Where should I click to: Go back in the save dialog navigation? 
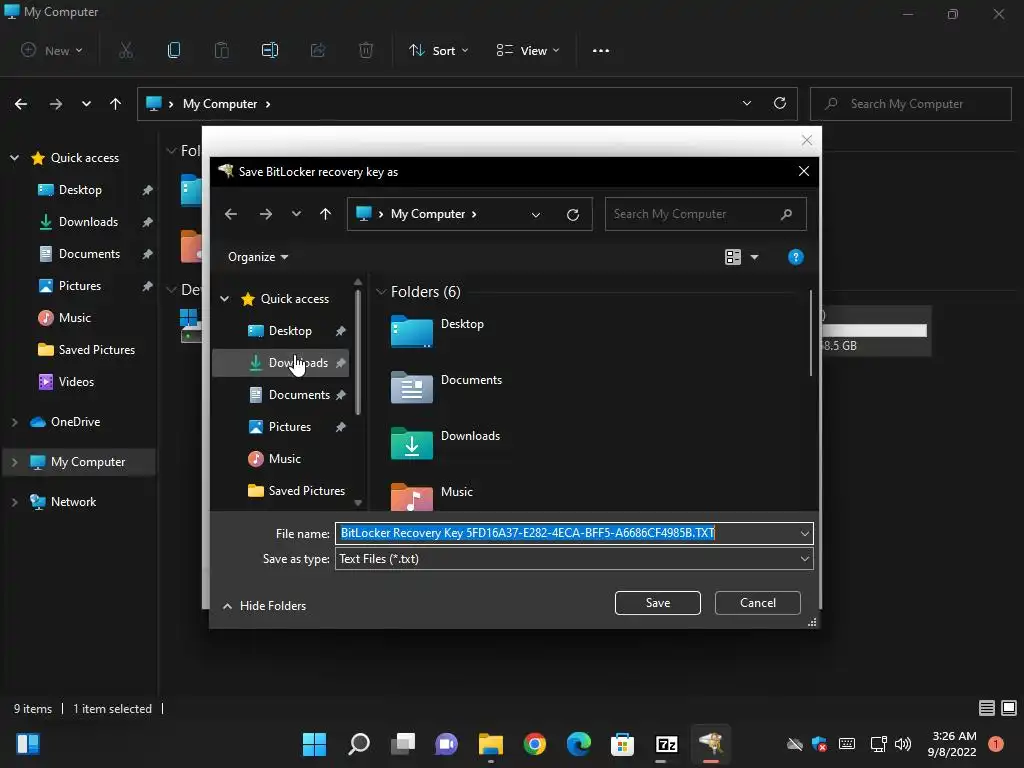coord(231,214)
